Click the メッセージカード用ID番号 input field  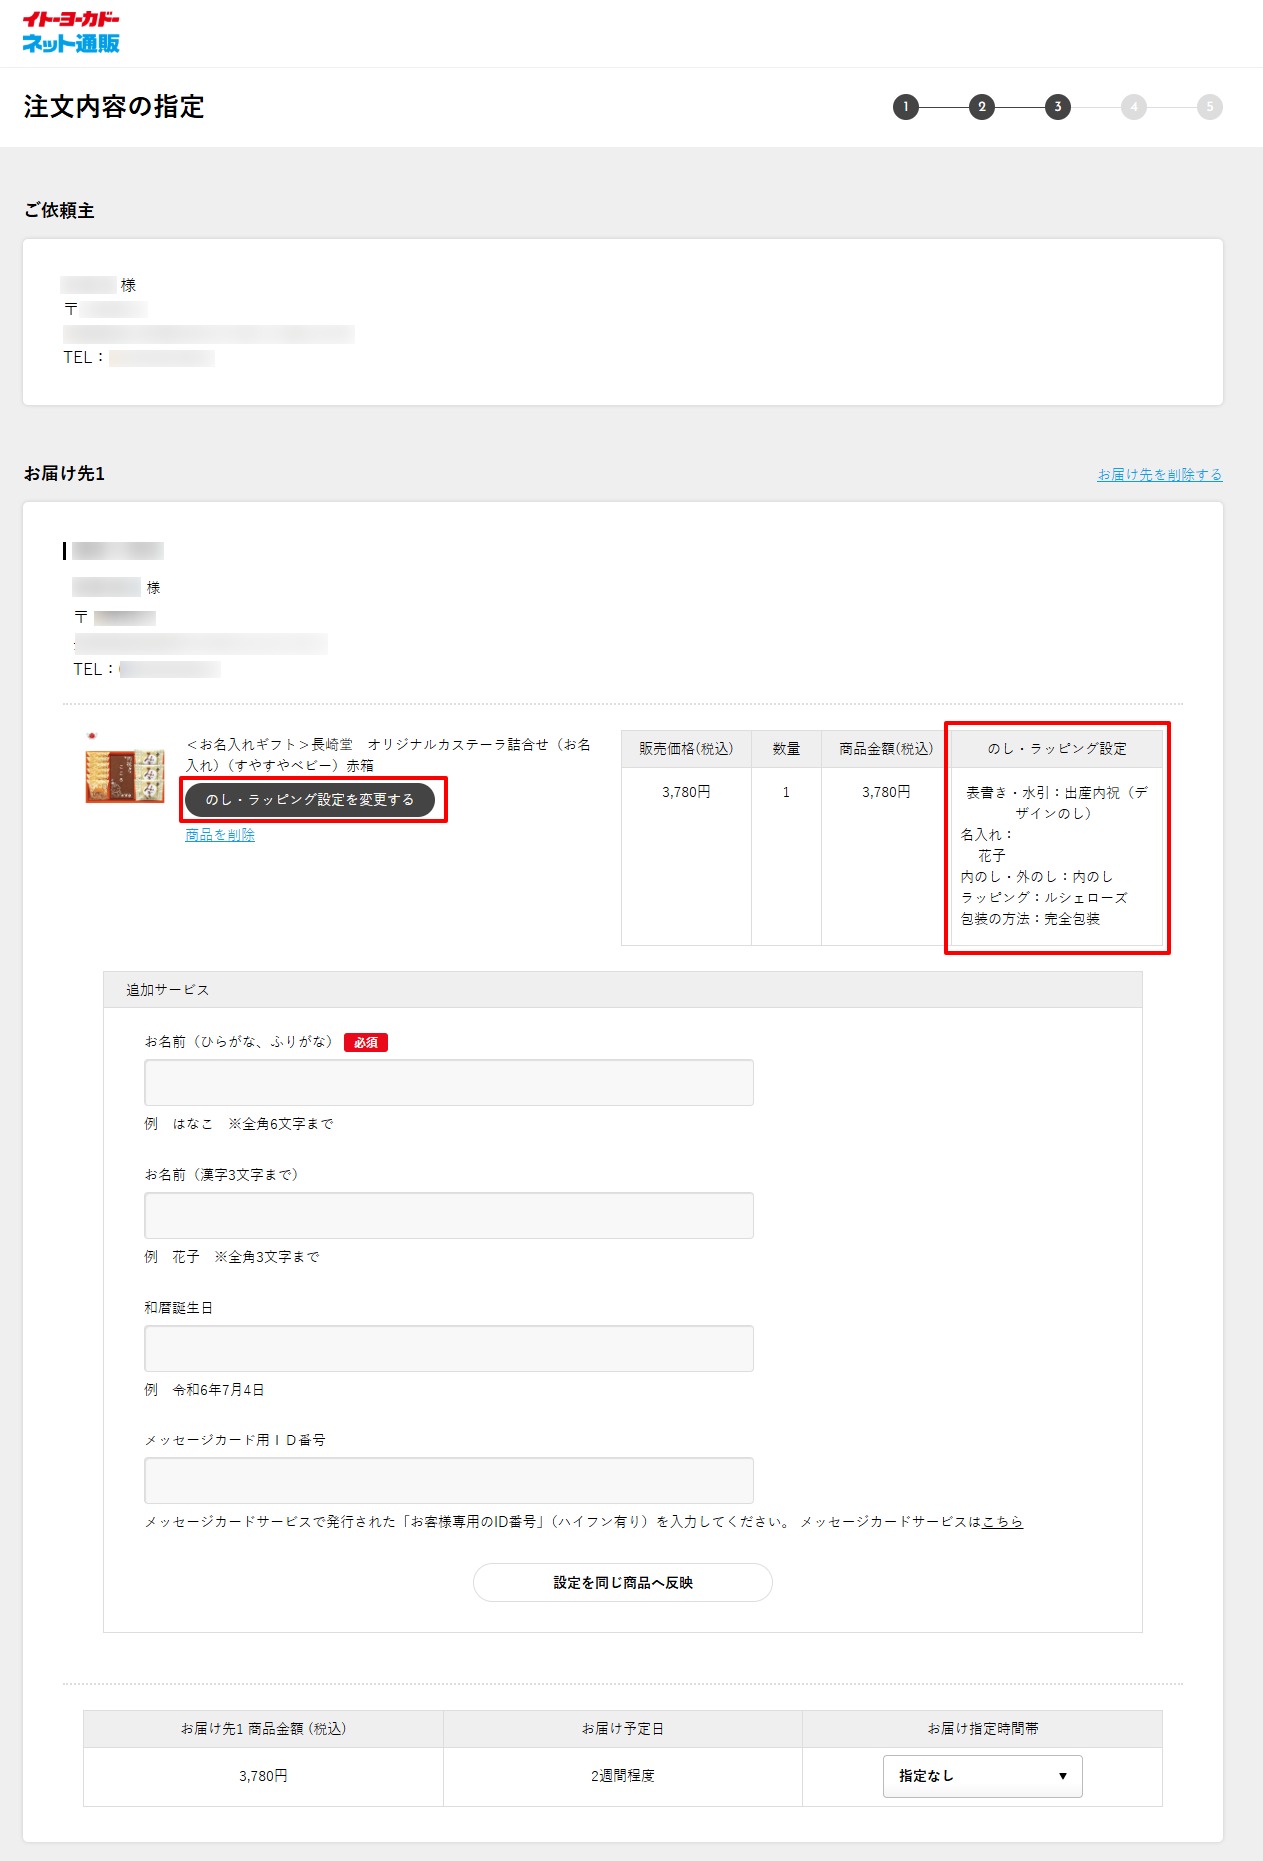(449, 1481)
